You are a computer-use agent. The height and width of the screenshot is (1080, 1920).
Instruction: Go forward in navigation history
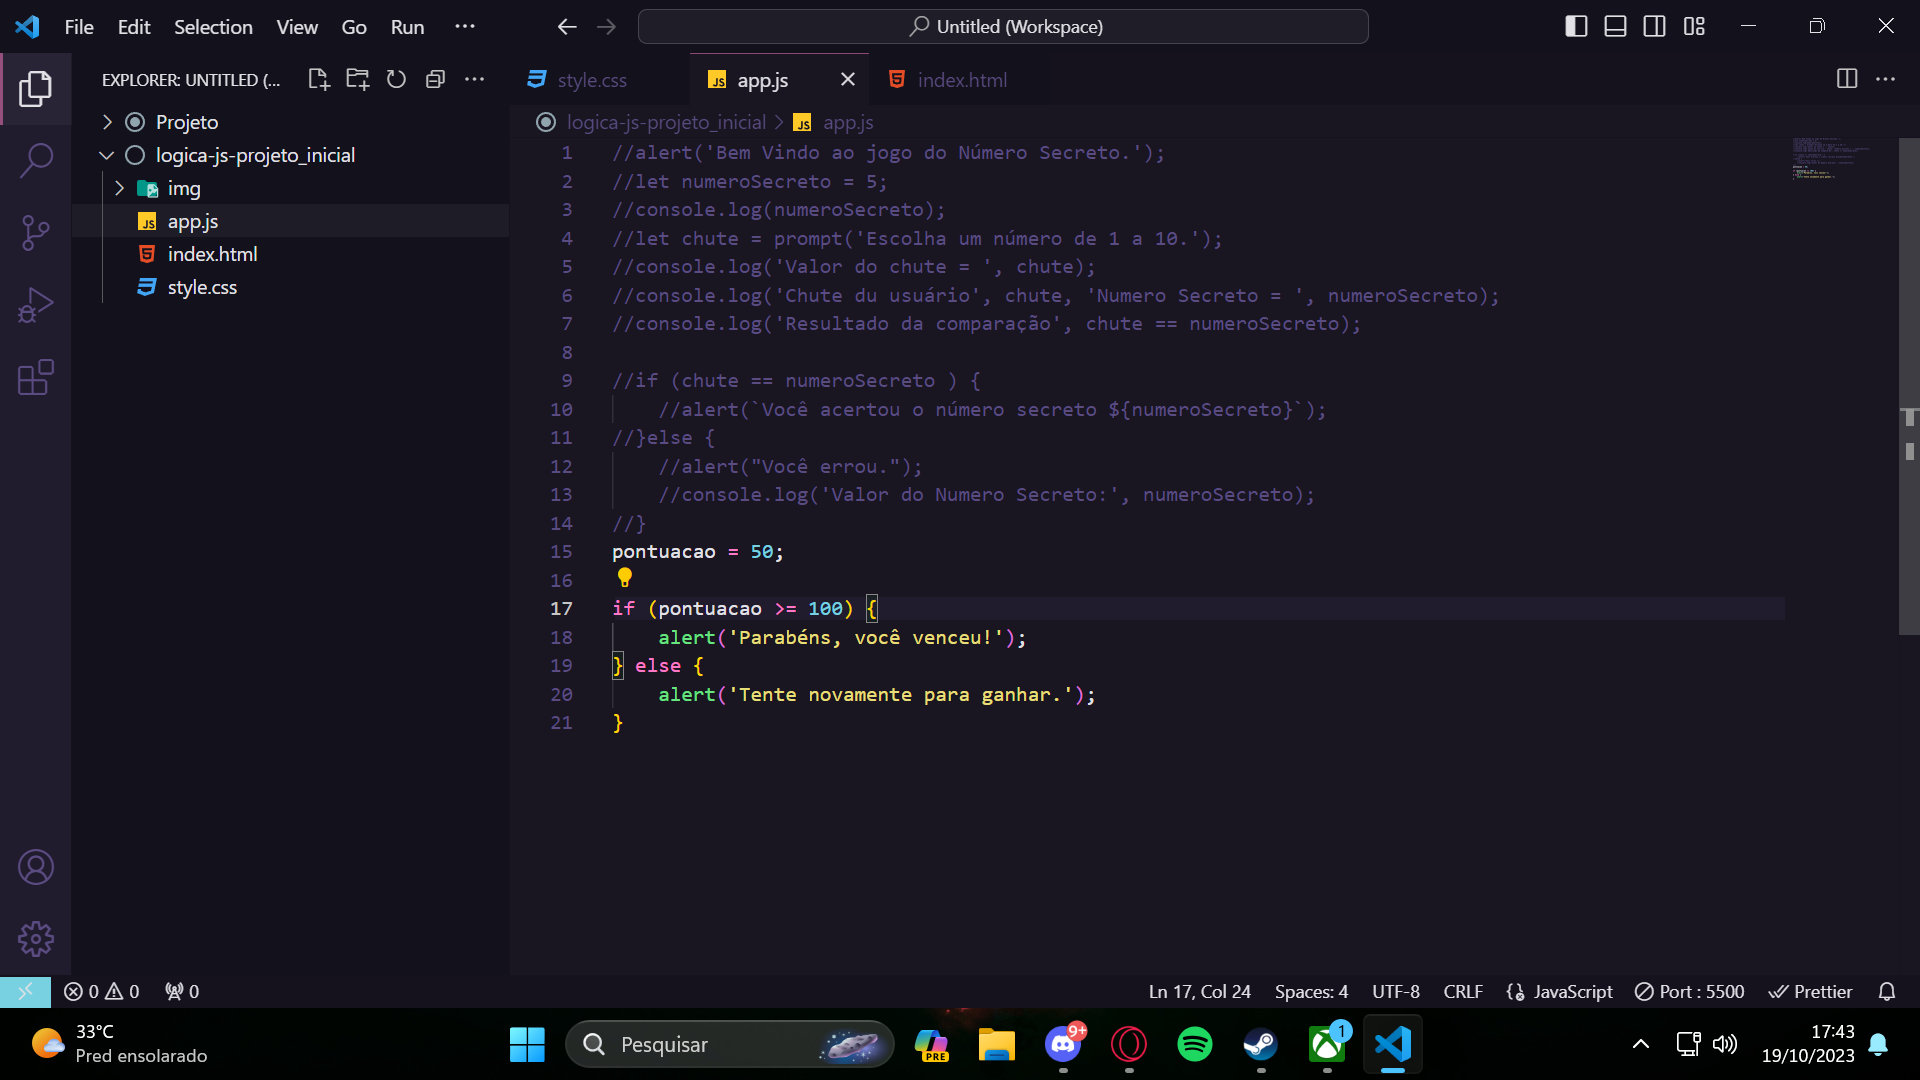[x=606, y=27]
